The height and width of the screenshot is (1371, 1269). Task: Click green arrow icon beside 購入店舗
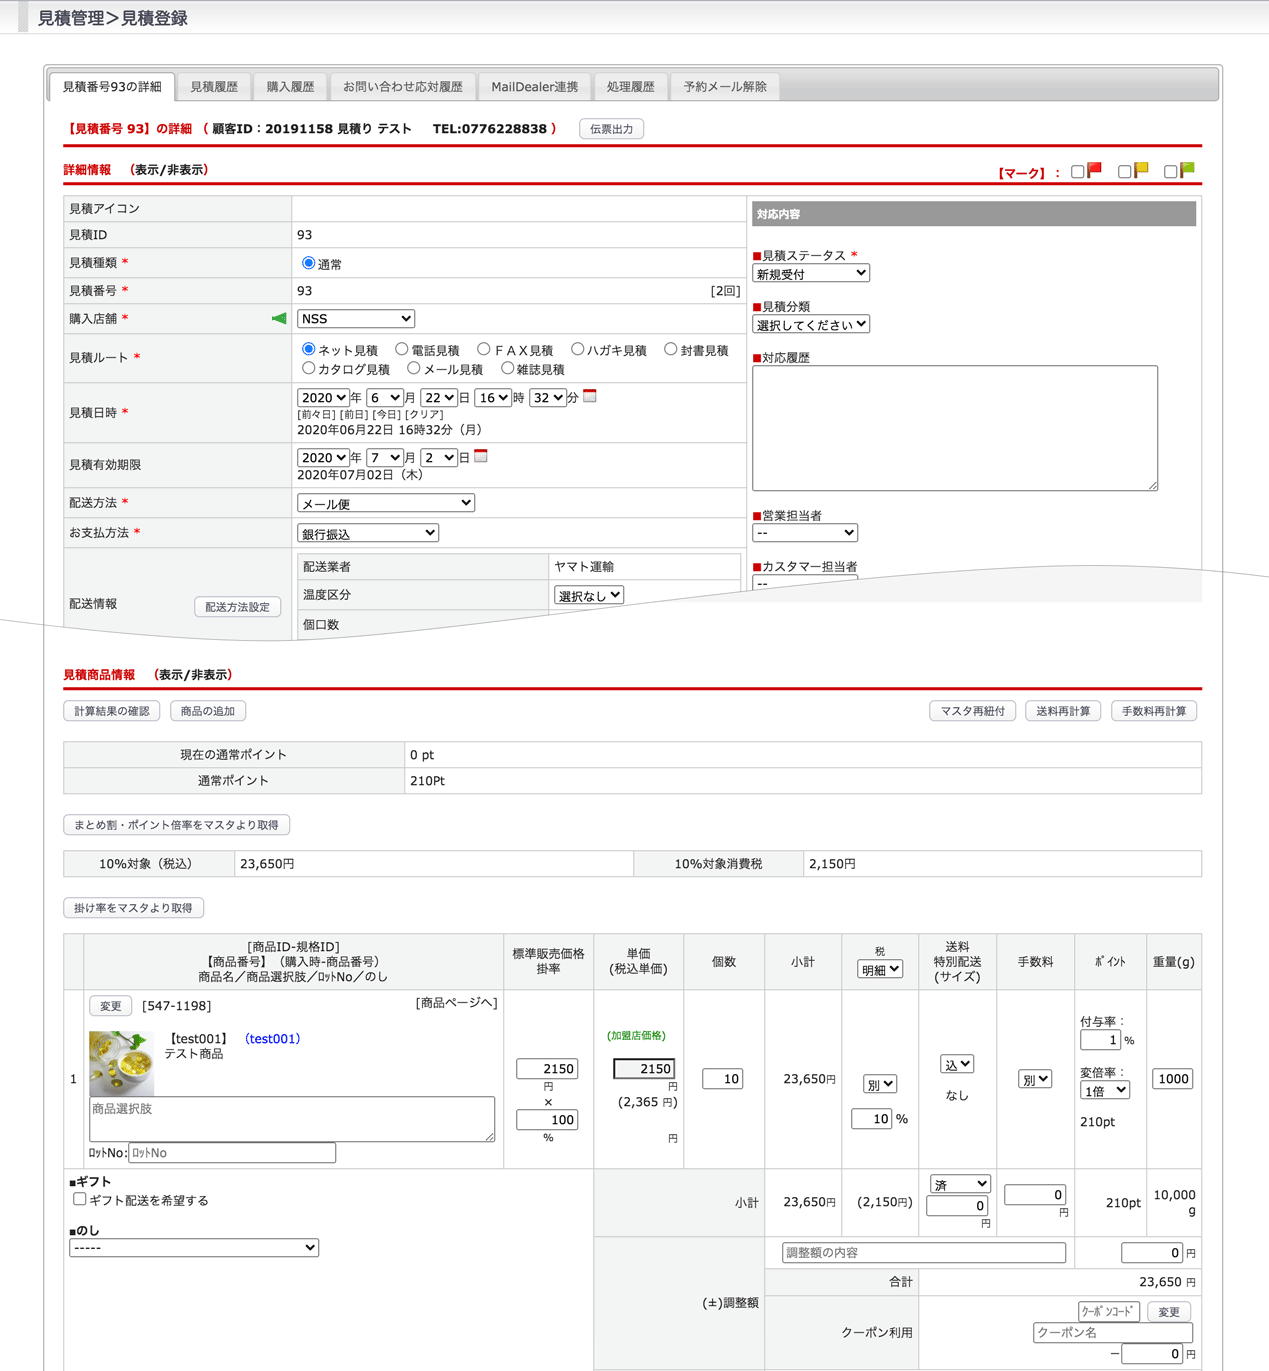[x=279, y=318]
